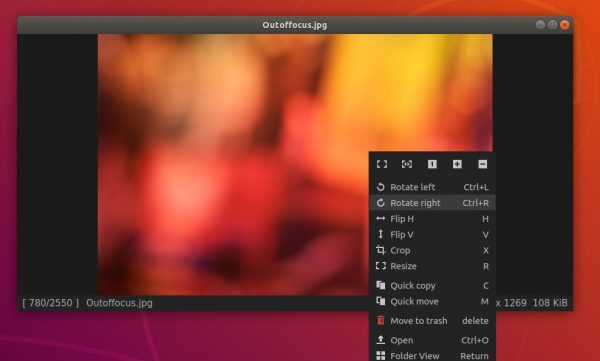600x361 pixels.
Task: Click the [ 780/2550 ] image counter
Action: [x=51, y=303]
